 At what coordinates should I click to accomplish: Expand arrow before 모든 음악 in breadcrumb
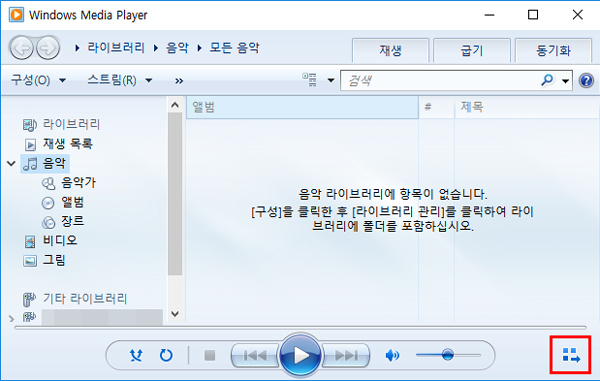(x=199, y=48)
